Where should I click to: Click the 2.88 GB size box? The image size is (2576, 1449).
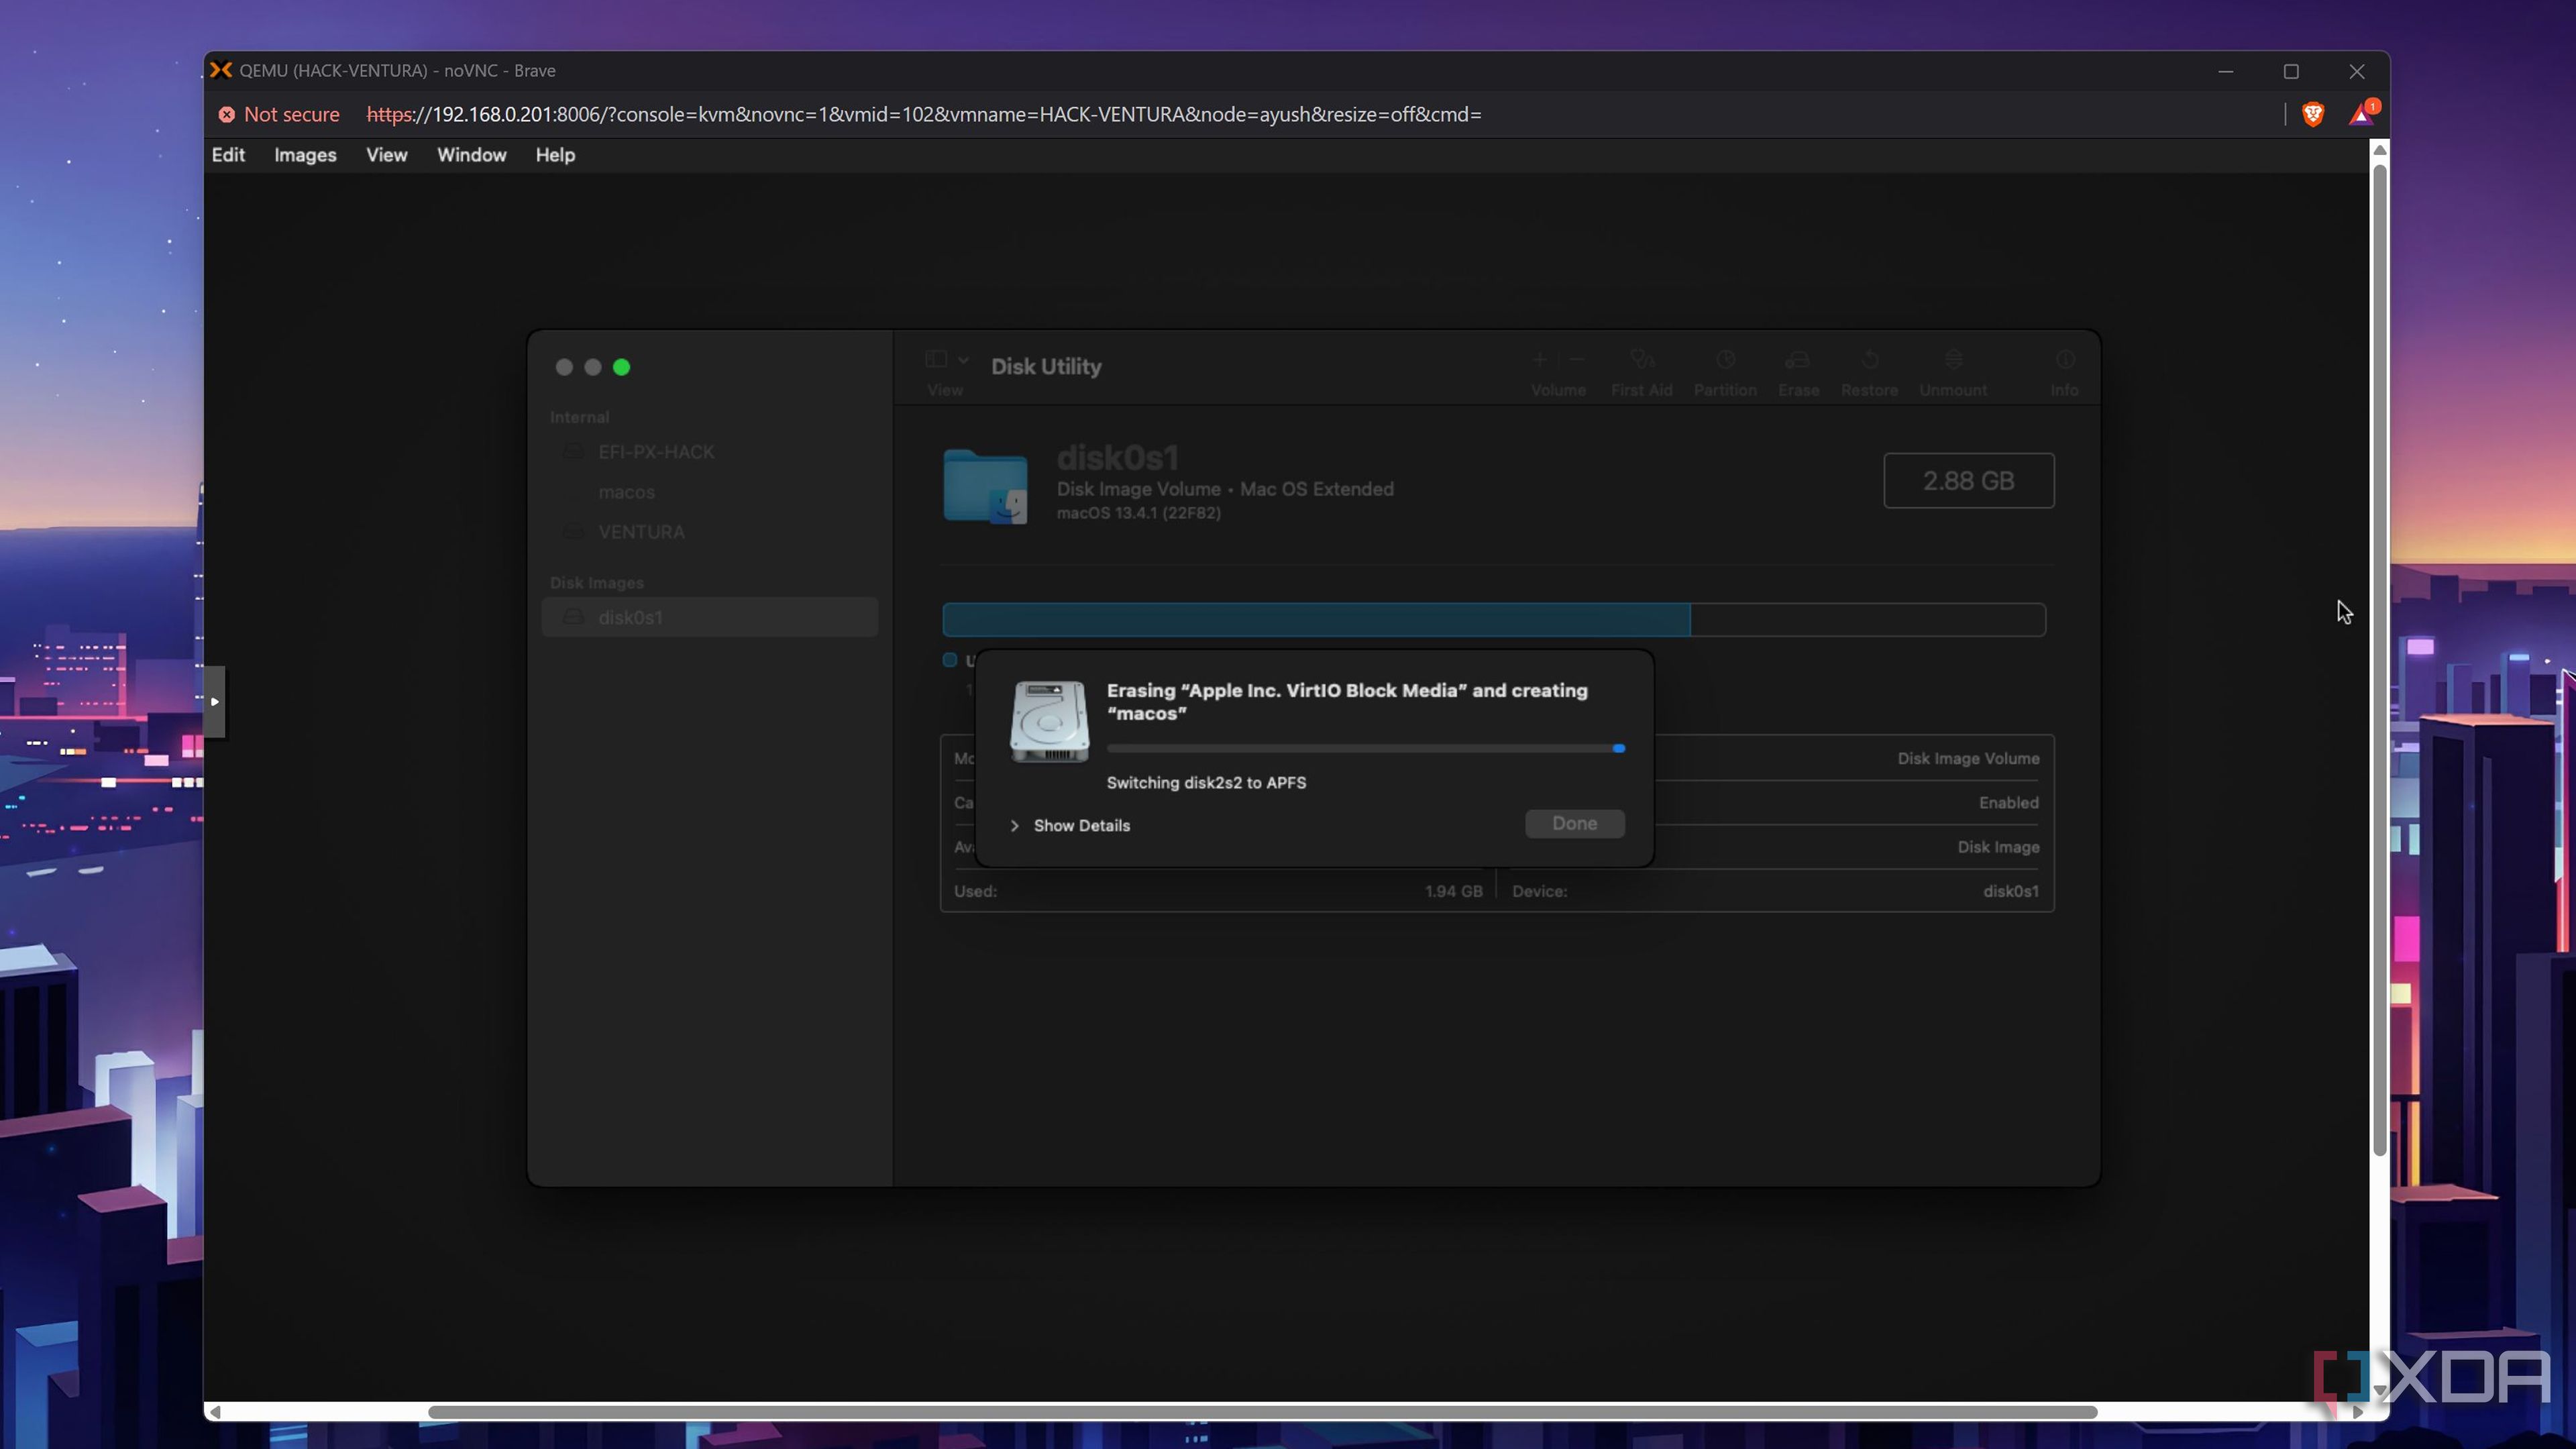pos(1968,481)
